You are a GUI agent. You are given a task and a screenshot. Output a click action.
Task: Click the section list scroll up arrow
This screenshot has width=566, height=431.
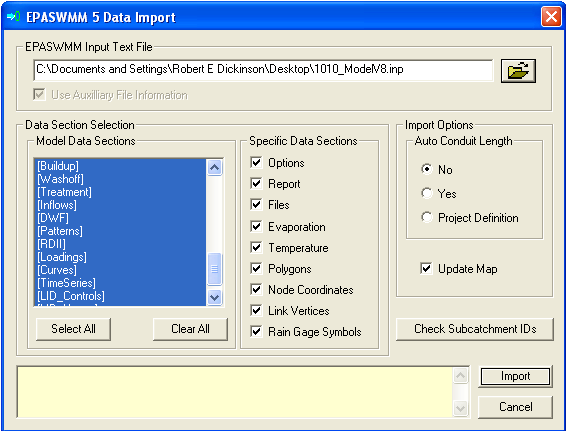pyautogui.click(x=215, y=167)
